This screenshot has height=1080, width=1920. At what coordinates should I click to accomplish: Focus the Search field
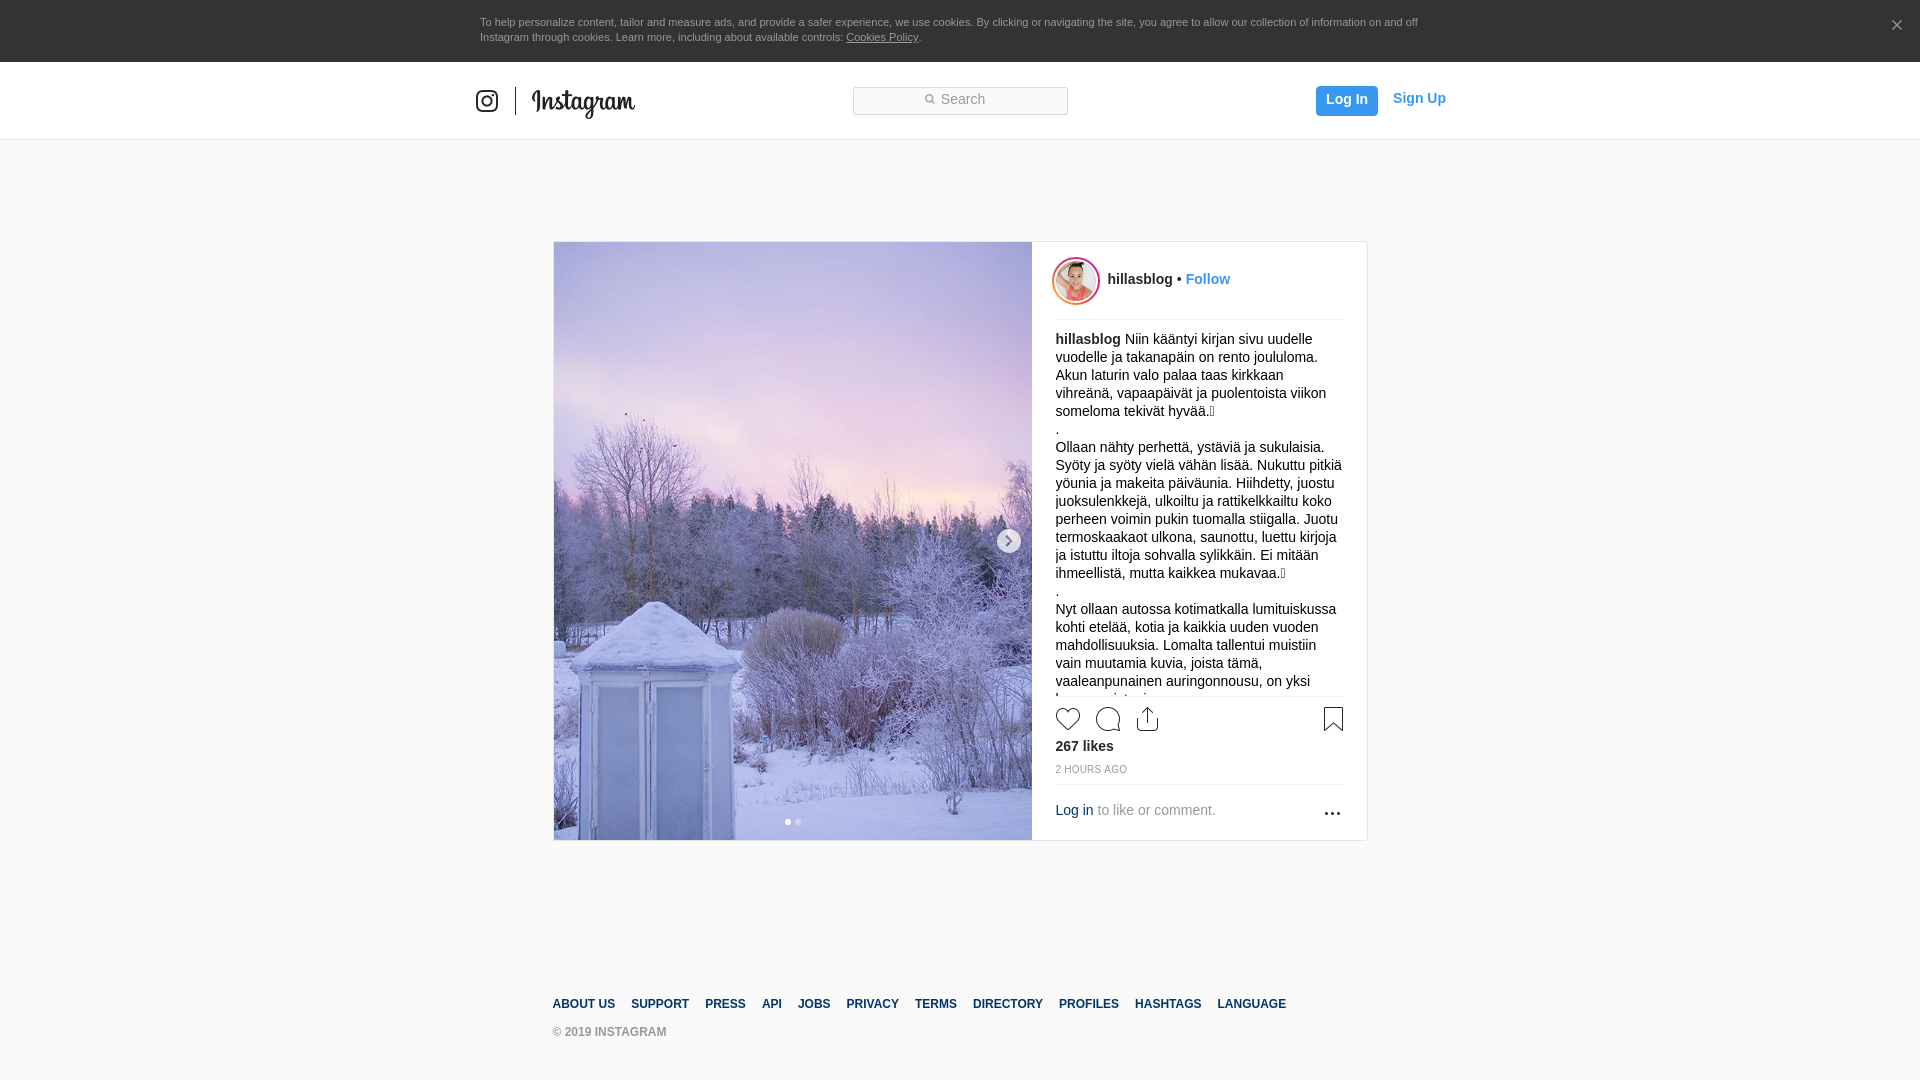pyautogui.click(x=960, y=101)
